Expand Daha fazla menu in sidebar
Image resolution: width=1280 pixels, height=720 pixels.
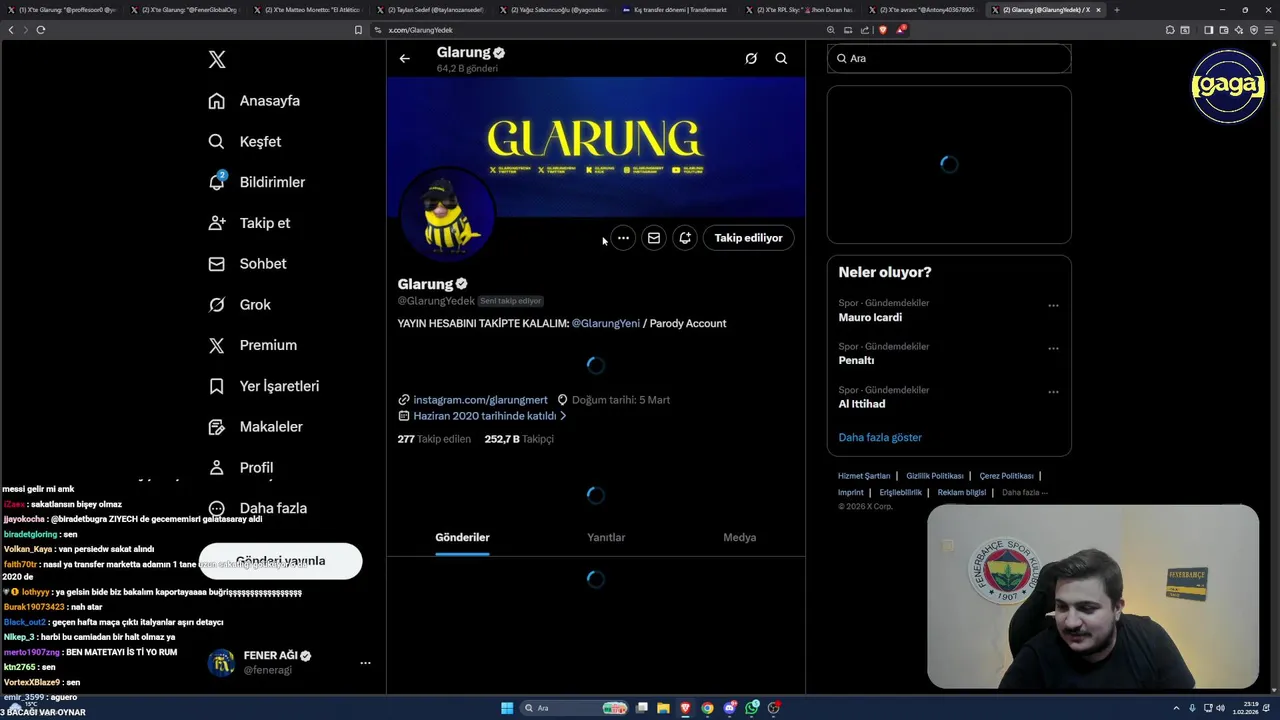click(x=257, y=508)
